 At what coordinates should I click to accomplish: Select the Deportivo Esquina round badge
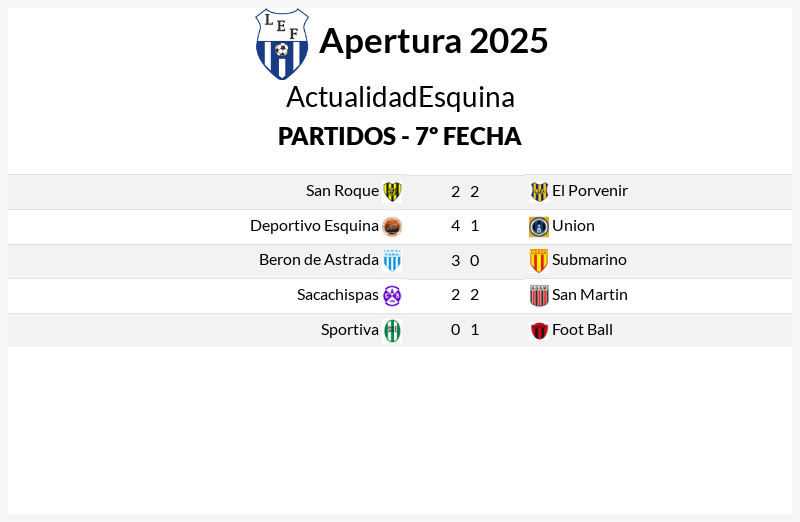[392, 227]
